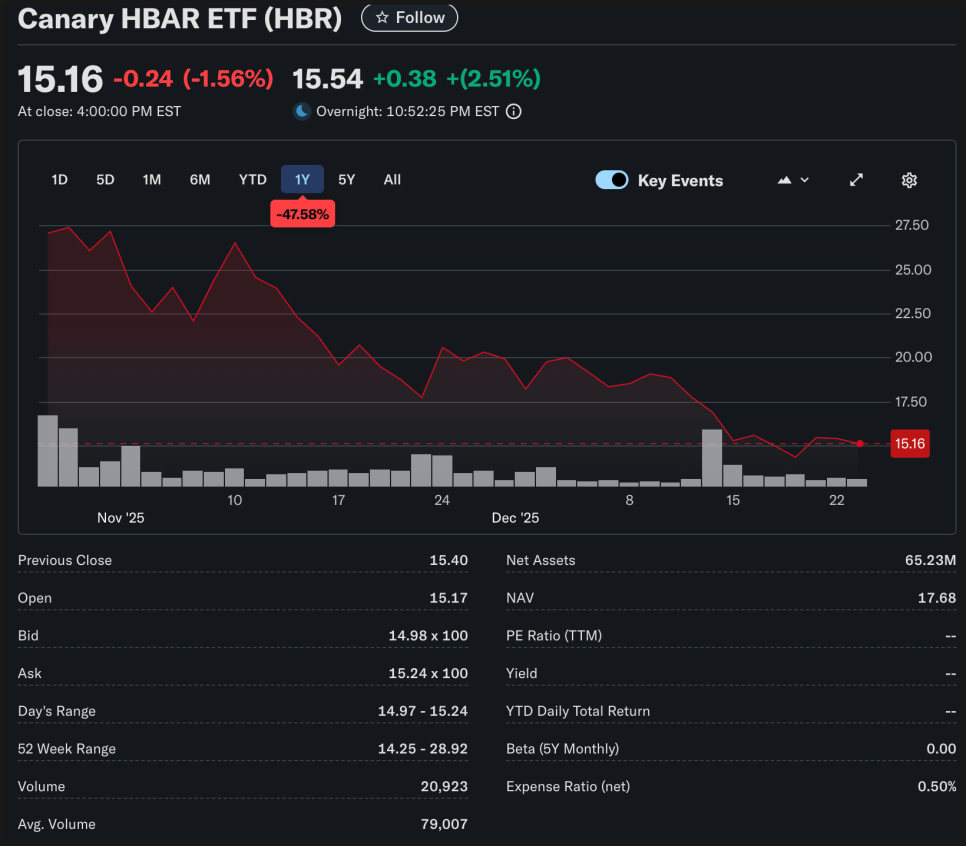Screen dimensions: 966x846
Task: Click the Canary HBAR ETF title
Action: 180,19
